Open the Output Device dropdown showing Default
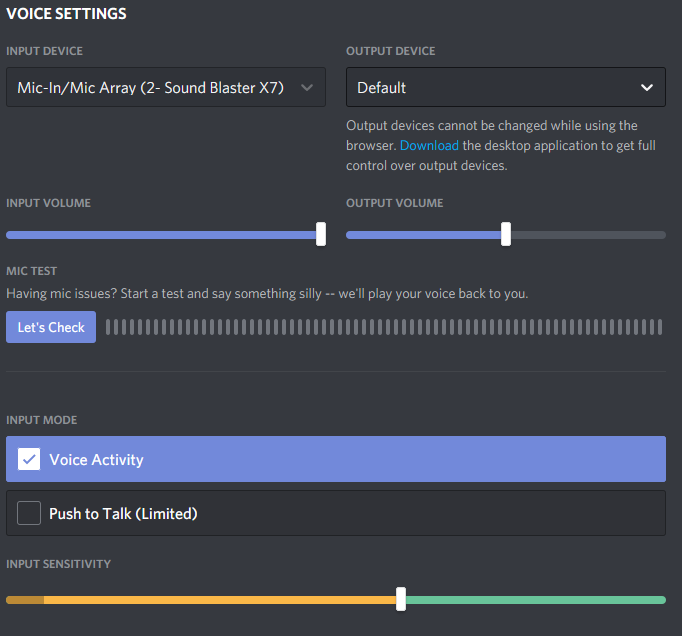This screenshot has width=682, height=636. point(490,87)
